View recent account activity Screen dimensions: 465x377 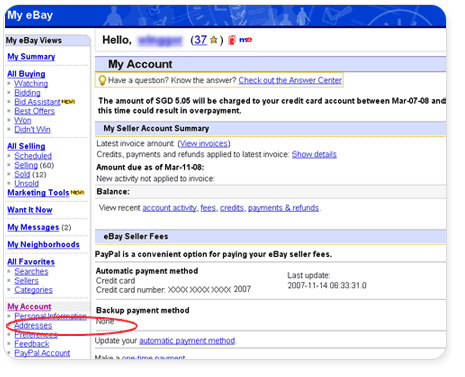[x=170, y=208]
